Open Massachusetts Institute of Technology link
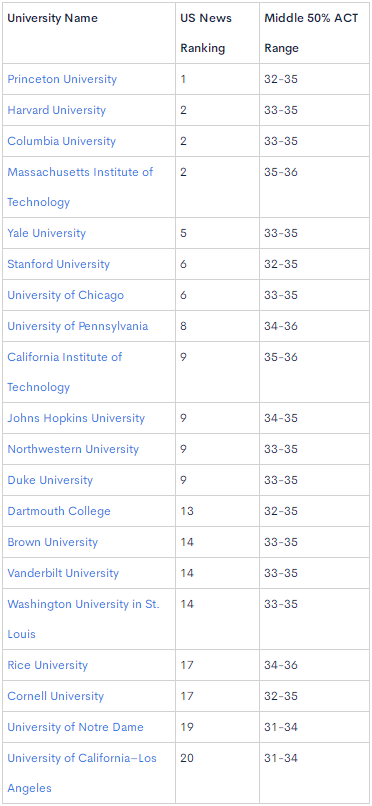Image resolution: width=372 pixels, height=806 pixels. (80, 187)
